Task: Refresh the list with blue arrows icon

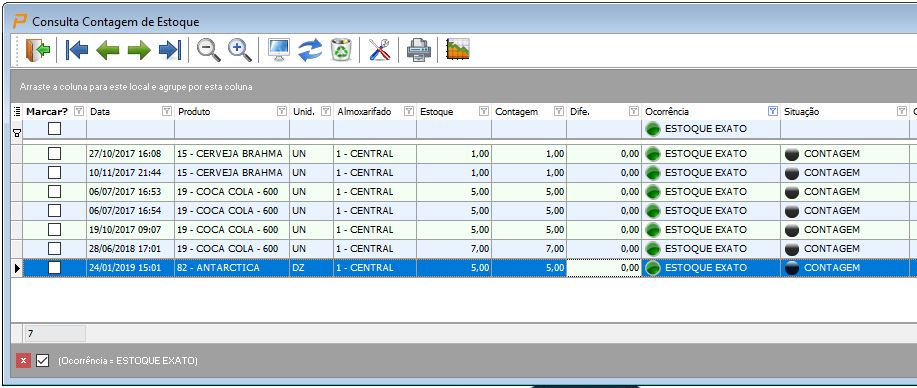Action: [310, 50]
